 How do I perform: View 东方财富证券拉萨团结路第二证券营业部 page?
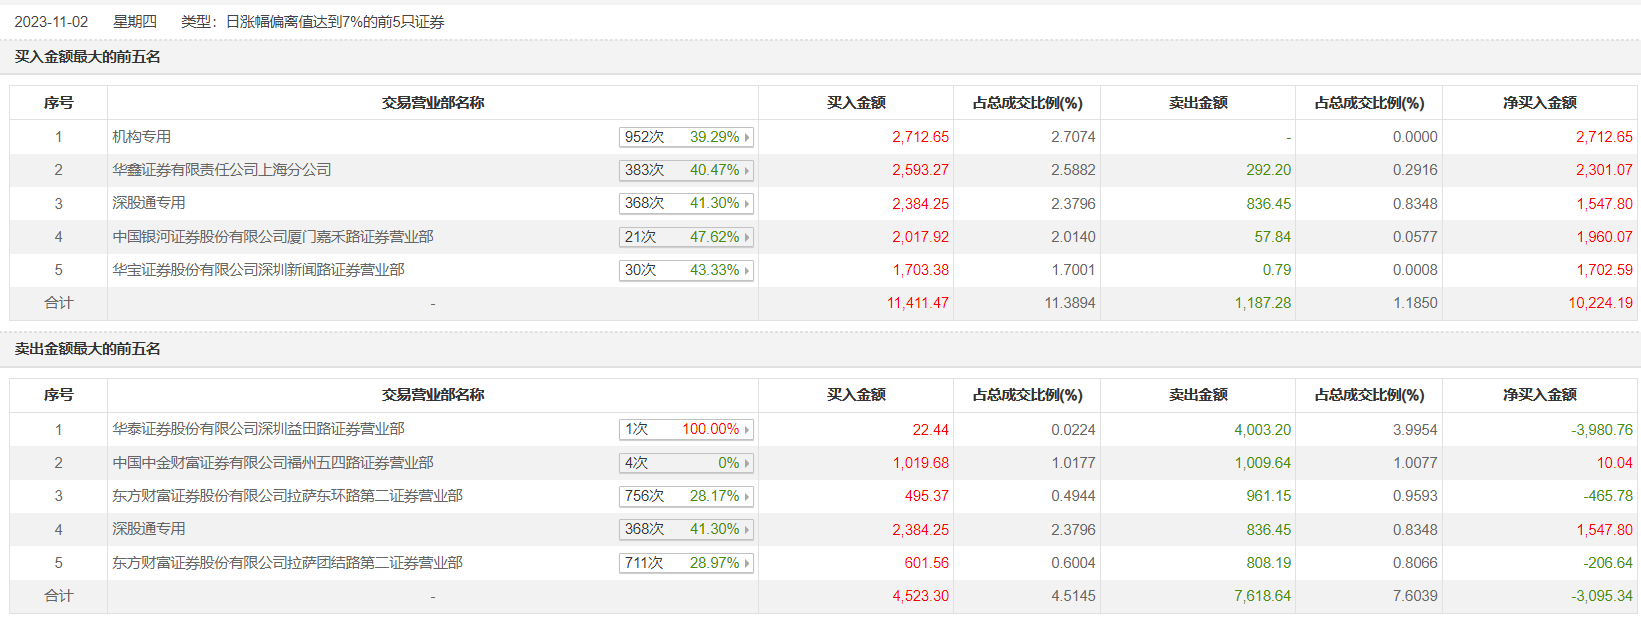287,563
